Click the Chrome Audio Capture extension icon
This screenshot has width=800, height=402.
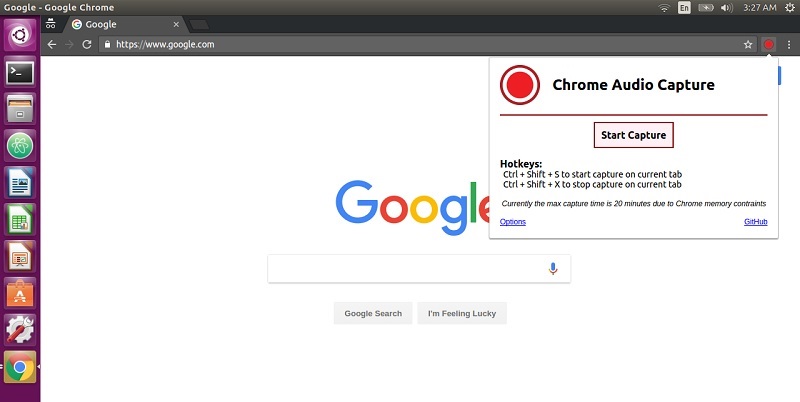pos(768,44)
